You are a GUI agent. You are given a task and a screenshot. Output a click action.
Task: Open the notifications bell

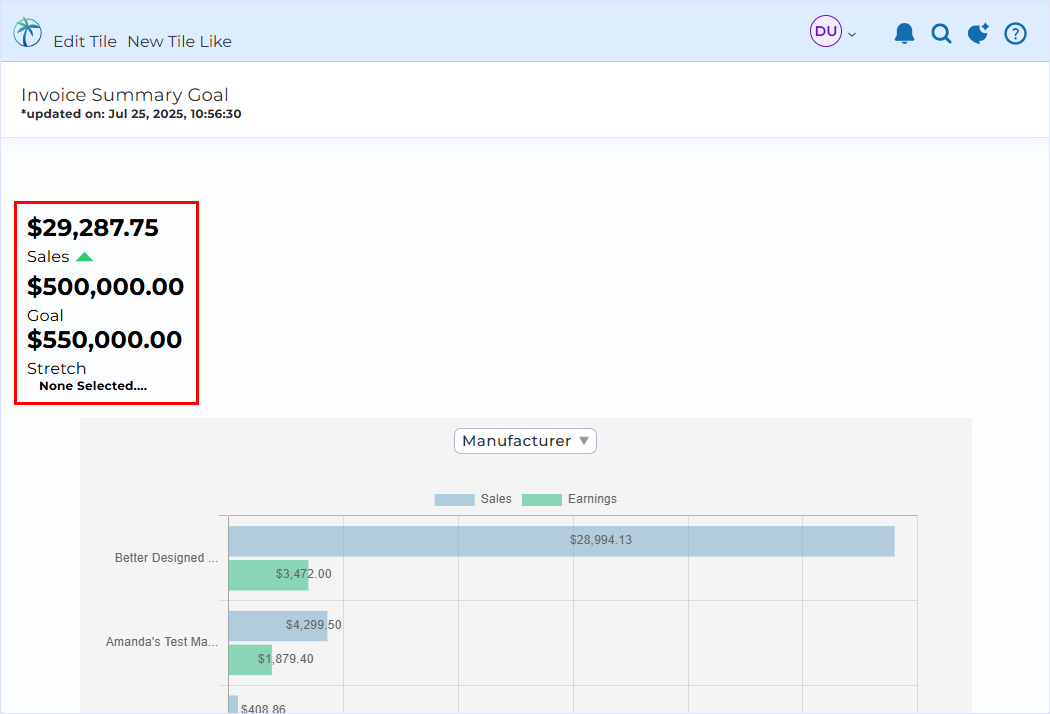coord(904,33)
